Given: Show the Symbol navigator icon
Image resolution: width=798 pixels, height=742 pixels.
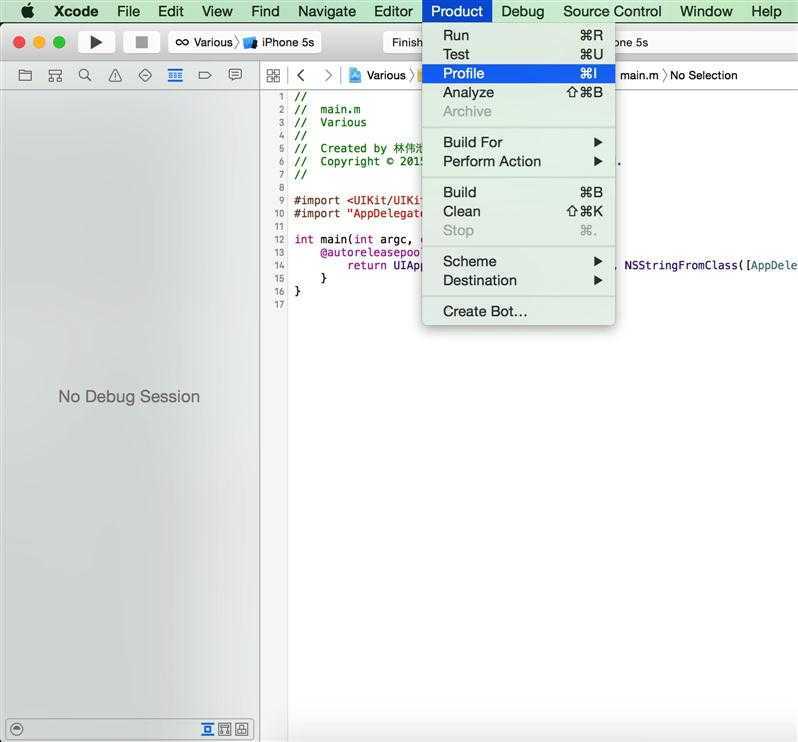Looking at the screenshot, I should click(x=55, y=76).
